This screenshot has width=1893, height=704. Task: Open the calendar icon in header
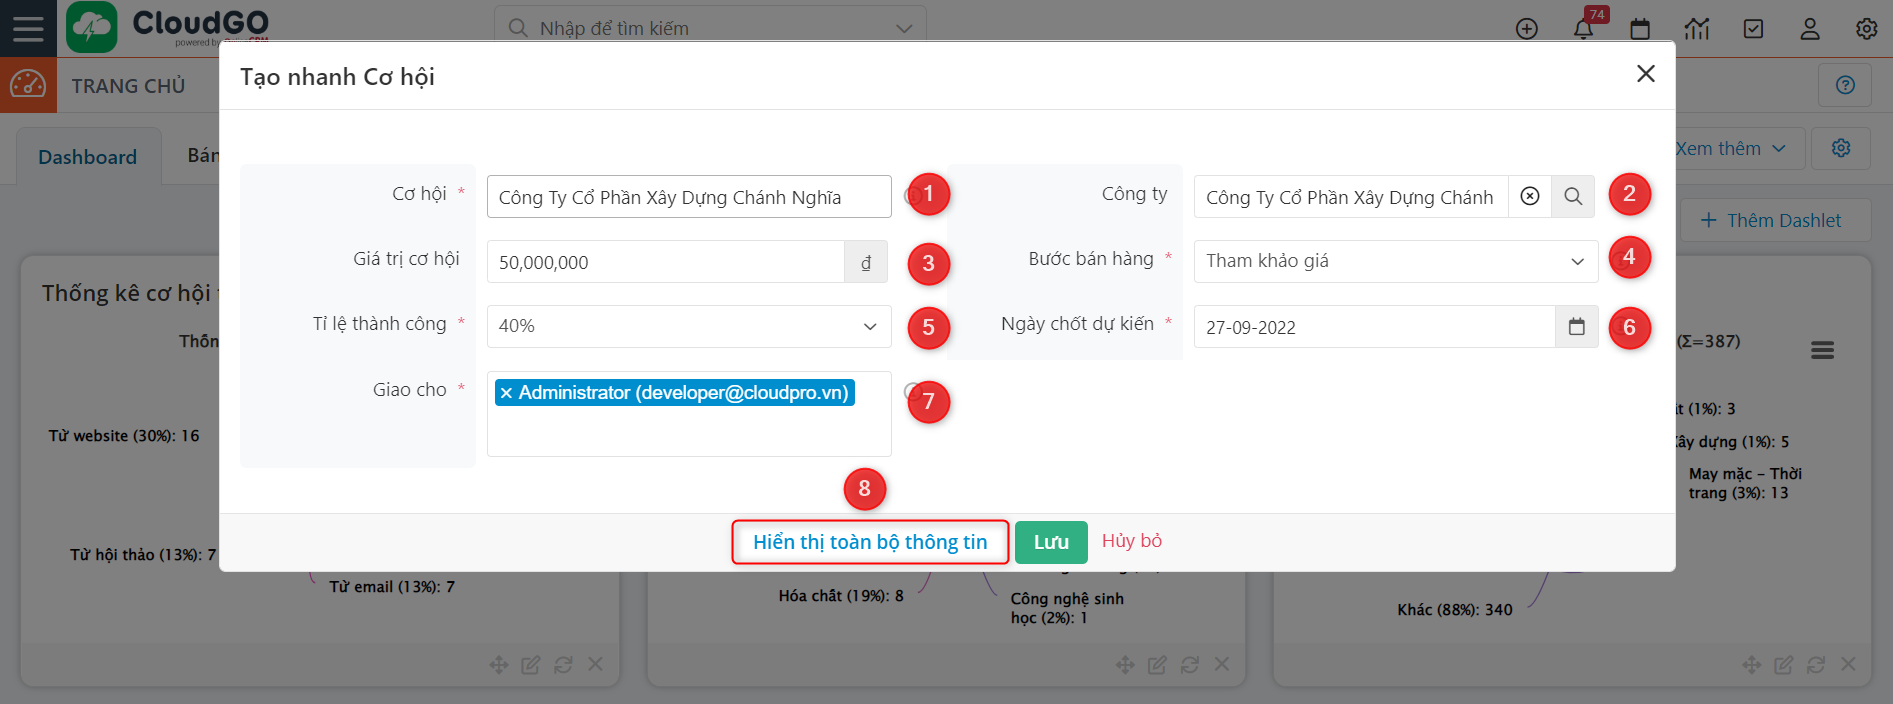(x=1640, y=29)
